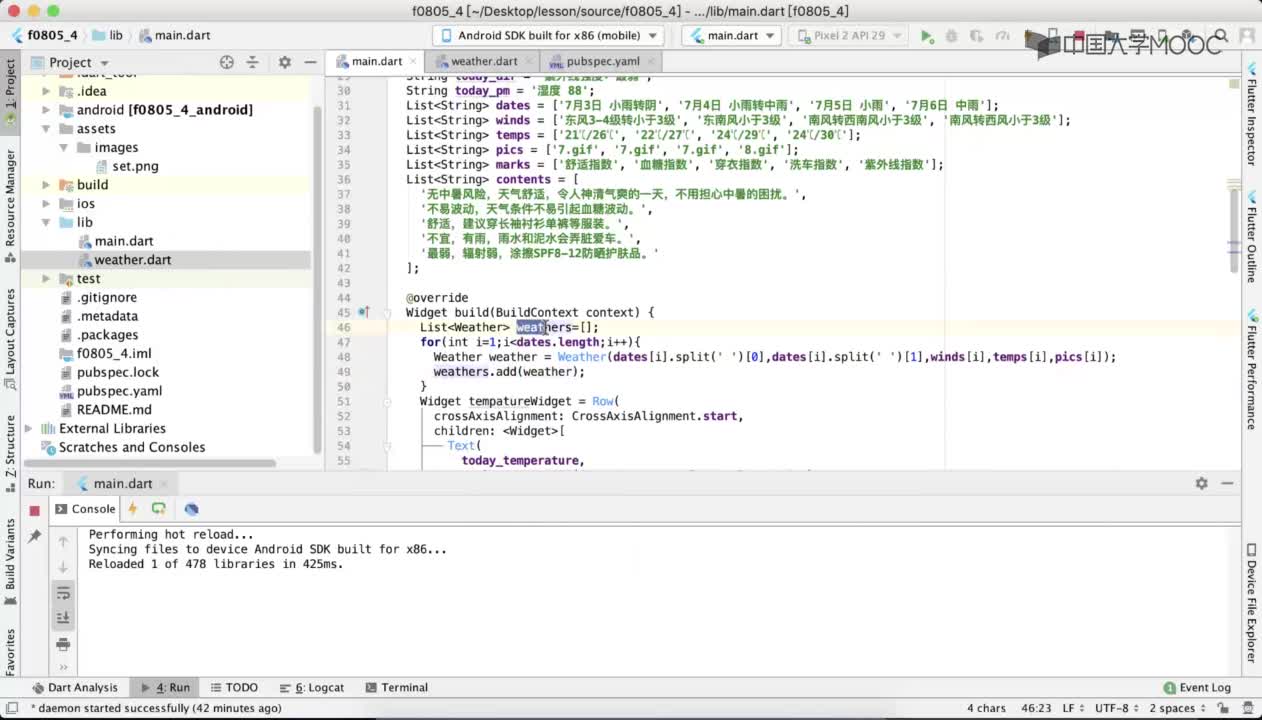
Task: Open the device selector Android SDK dropdown
Action: tap(549, 35)
